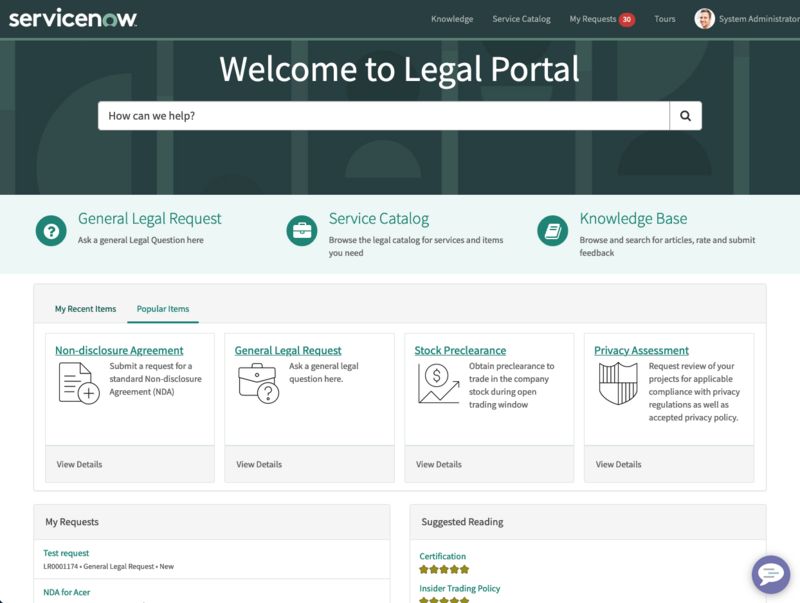Click the General Legal Request briefcase card icon

[258, 383]
